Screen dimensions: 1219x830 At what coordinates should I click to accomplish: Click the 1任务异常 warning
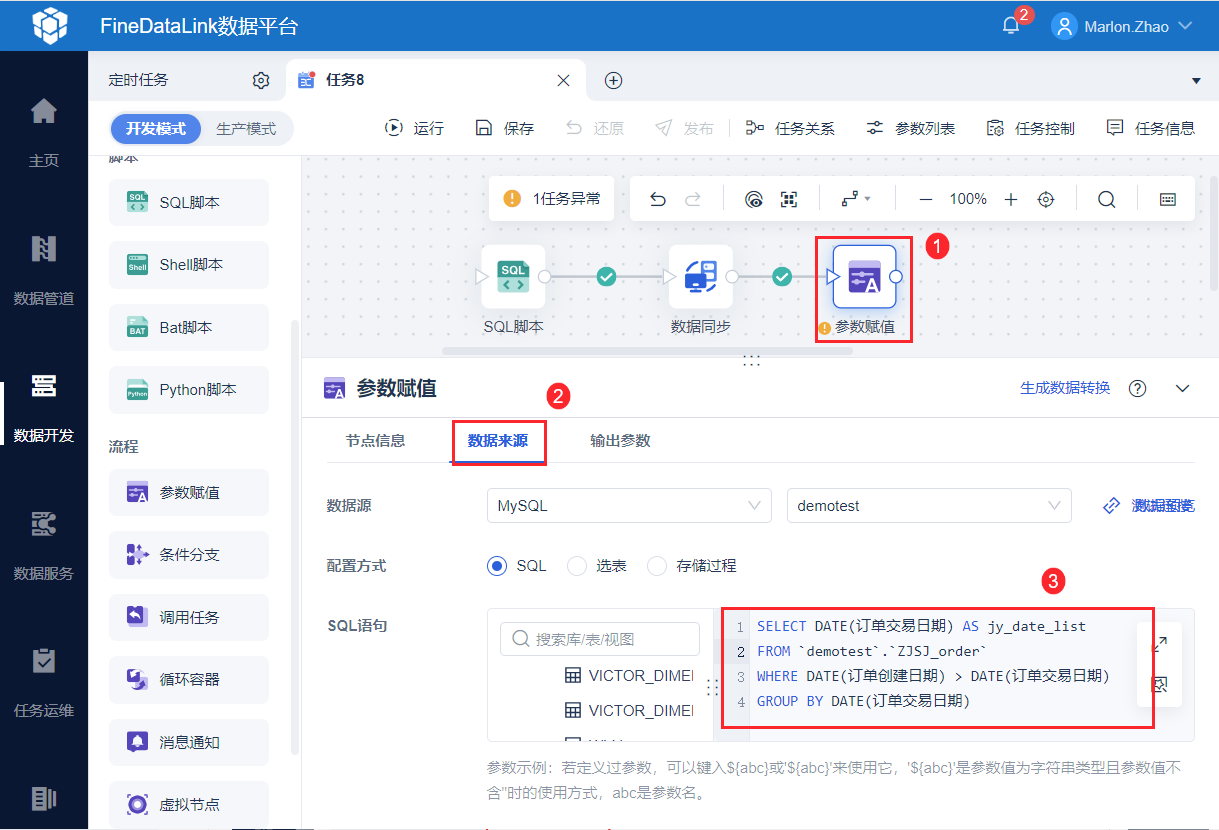click(x=552, y=199)
